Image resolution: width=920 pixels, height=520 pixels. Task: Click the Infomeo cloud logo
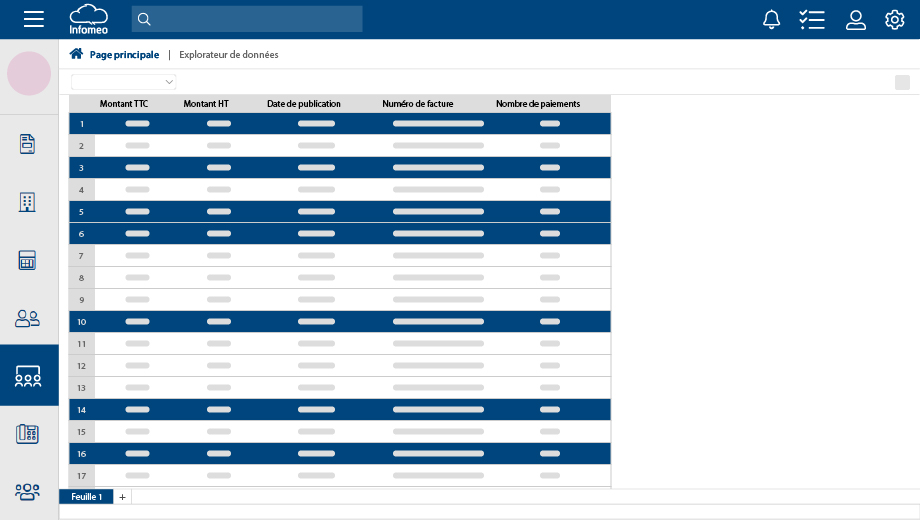coord(89,19)
